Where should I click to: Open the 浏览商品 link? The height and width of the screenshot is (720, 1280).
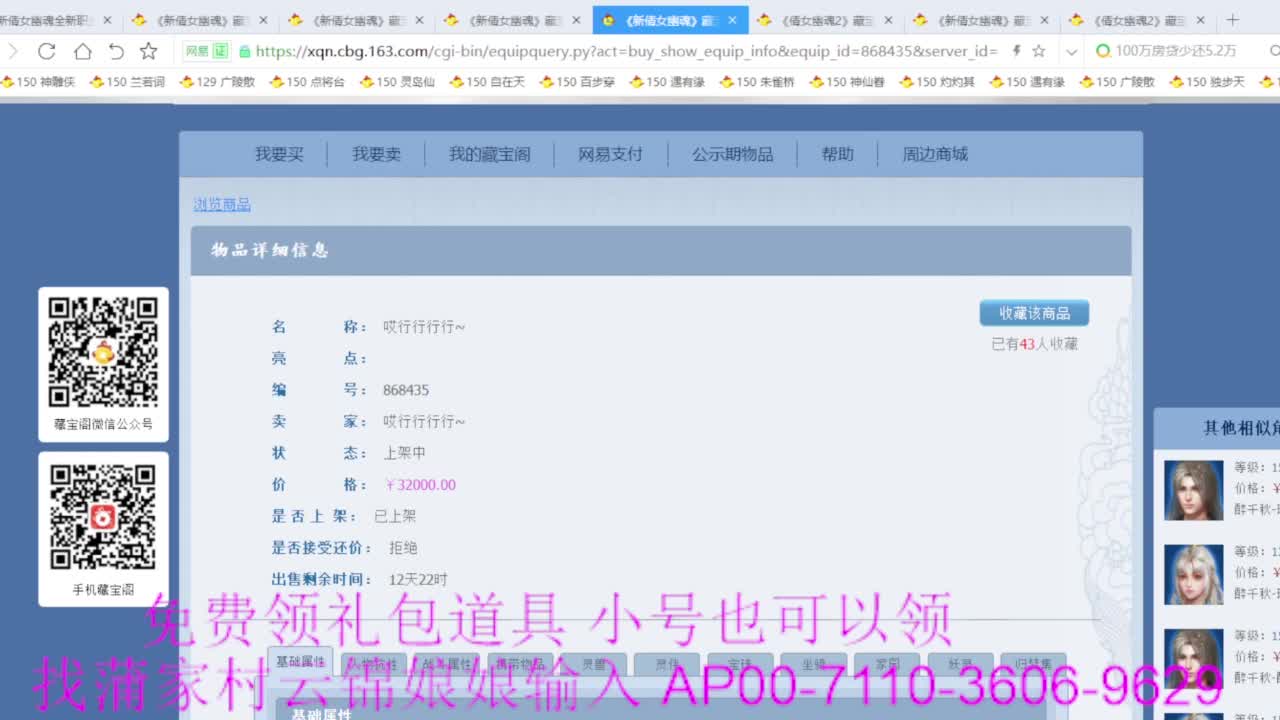(x=222, y=204)
